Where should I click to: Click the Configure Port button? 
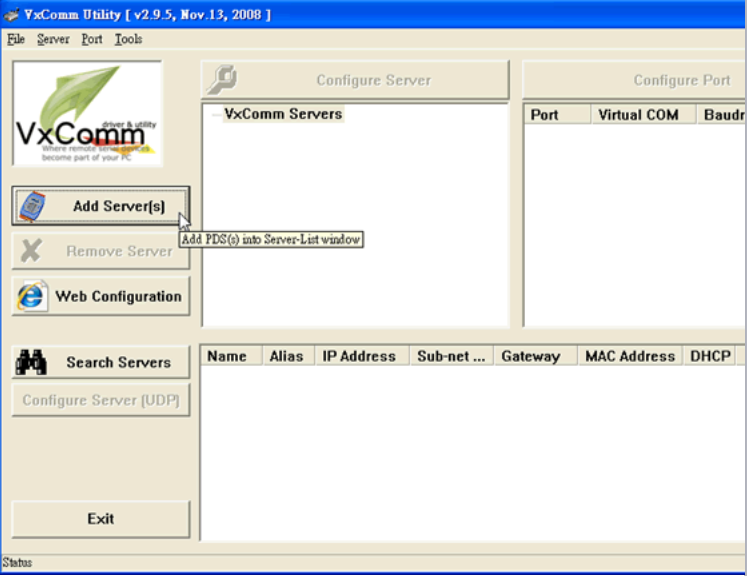(x=634, y=80)
